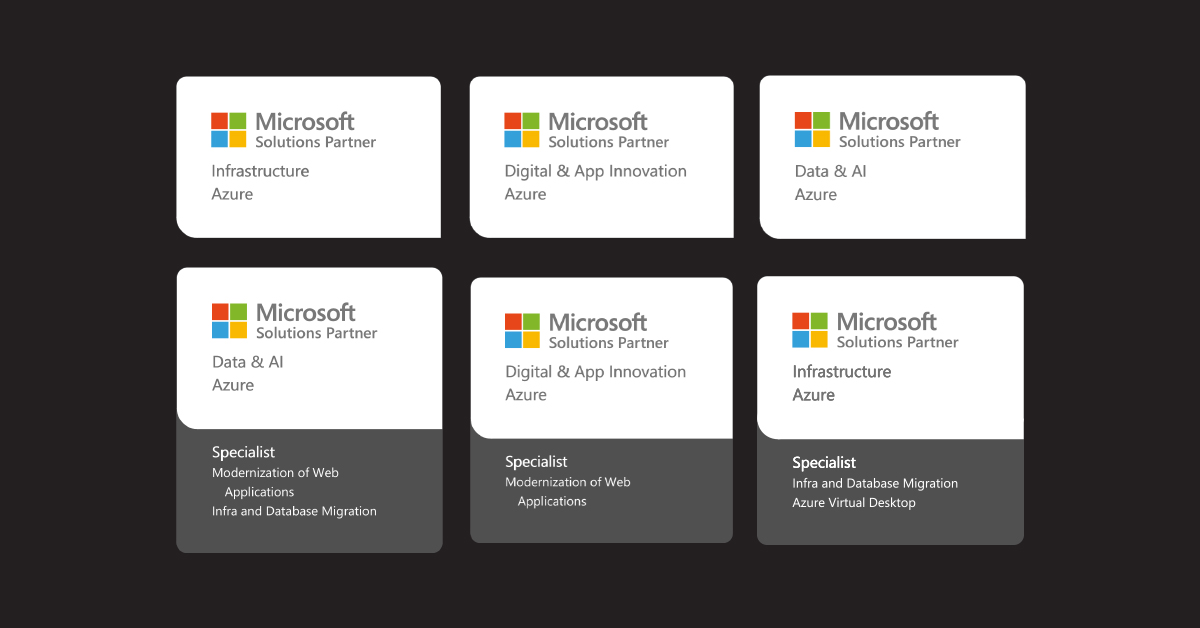Click the "Specialist" heading on the Data & AI badge
The width and height of the screenshot is (1200, 628).
243,453
